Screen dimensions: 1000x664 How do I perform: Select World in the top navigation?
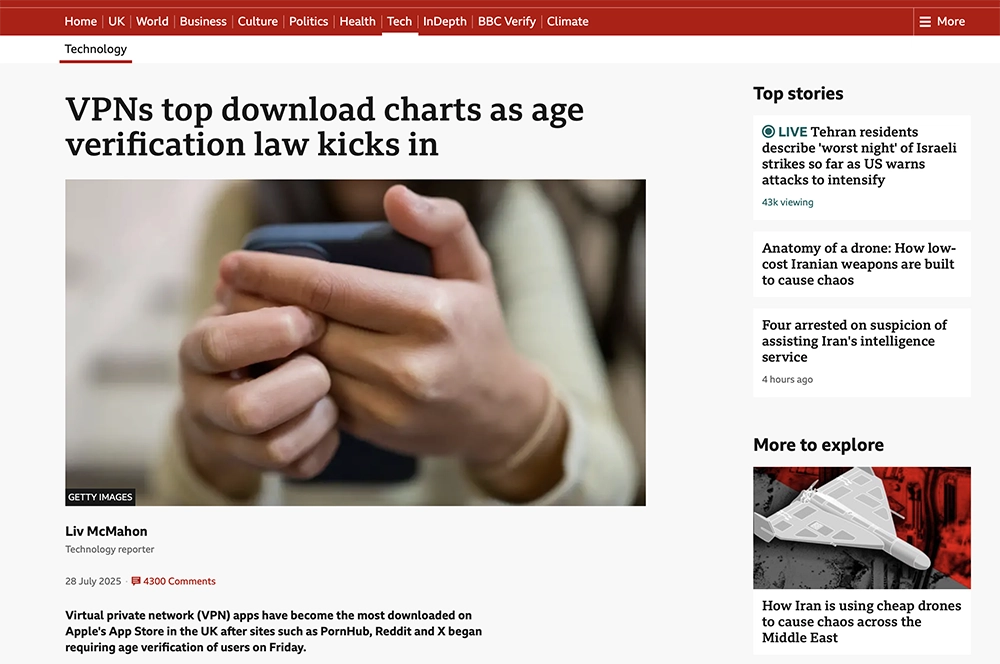pyautogui.click(x=152, y=21)
